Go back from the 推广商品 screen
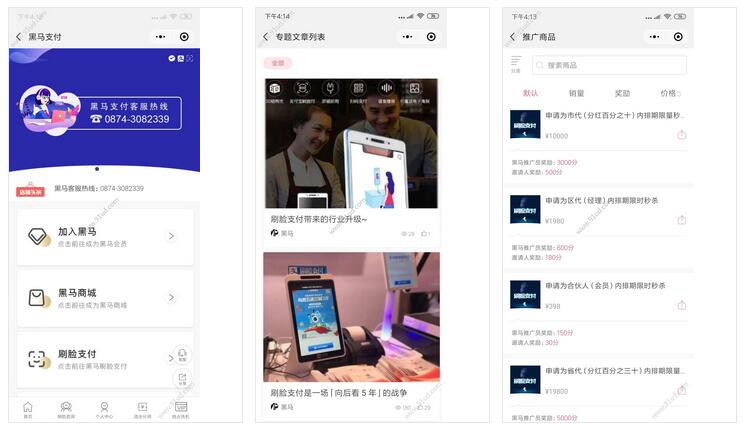744x429 pixels. pyautogui.click(x=512, y=37)
